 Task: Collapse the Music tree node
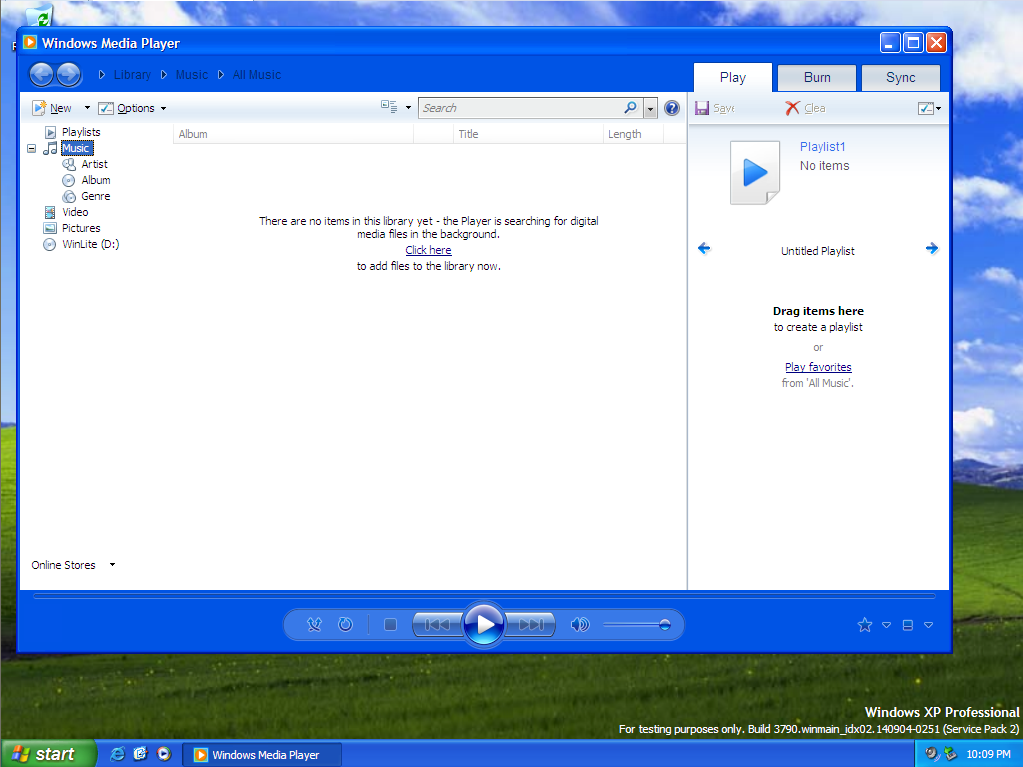[x=31, y=149]
